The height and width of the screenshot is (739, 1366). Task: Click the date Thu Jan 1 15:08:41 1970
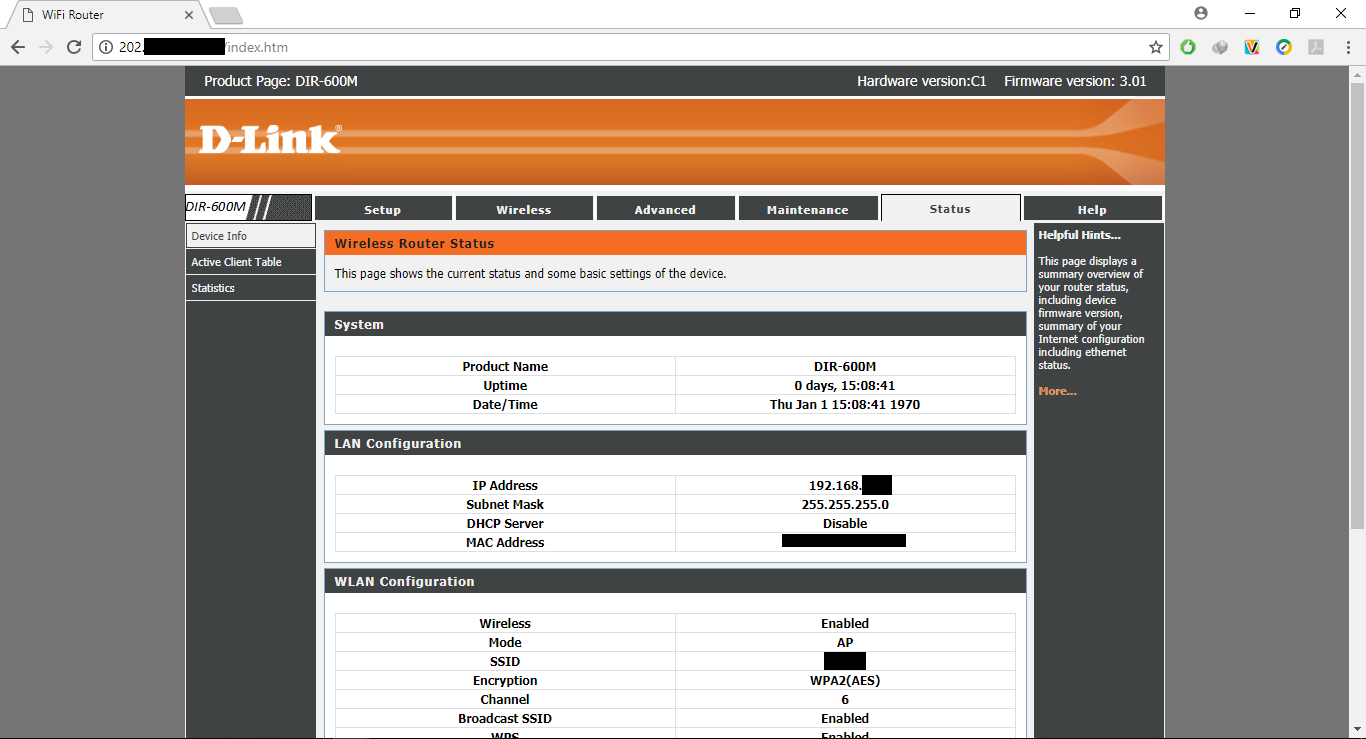pyautogui.click(x=845, y=405)
